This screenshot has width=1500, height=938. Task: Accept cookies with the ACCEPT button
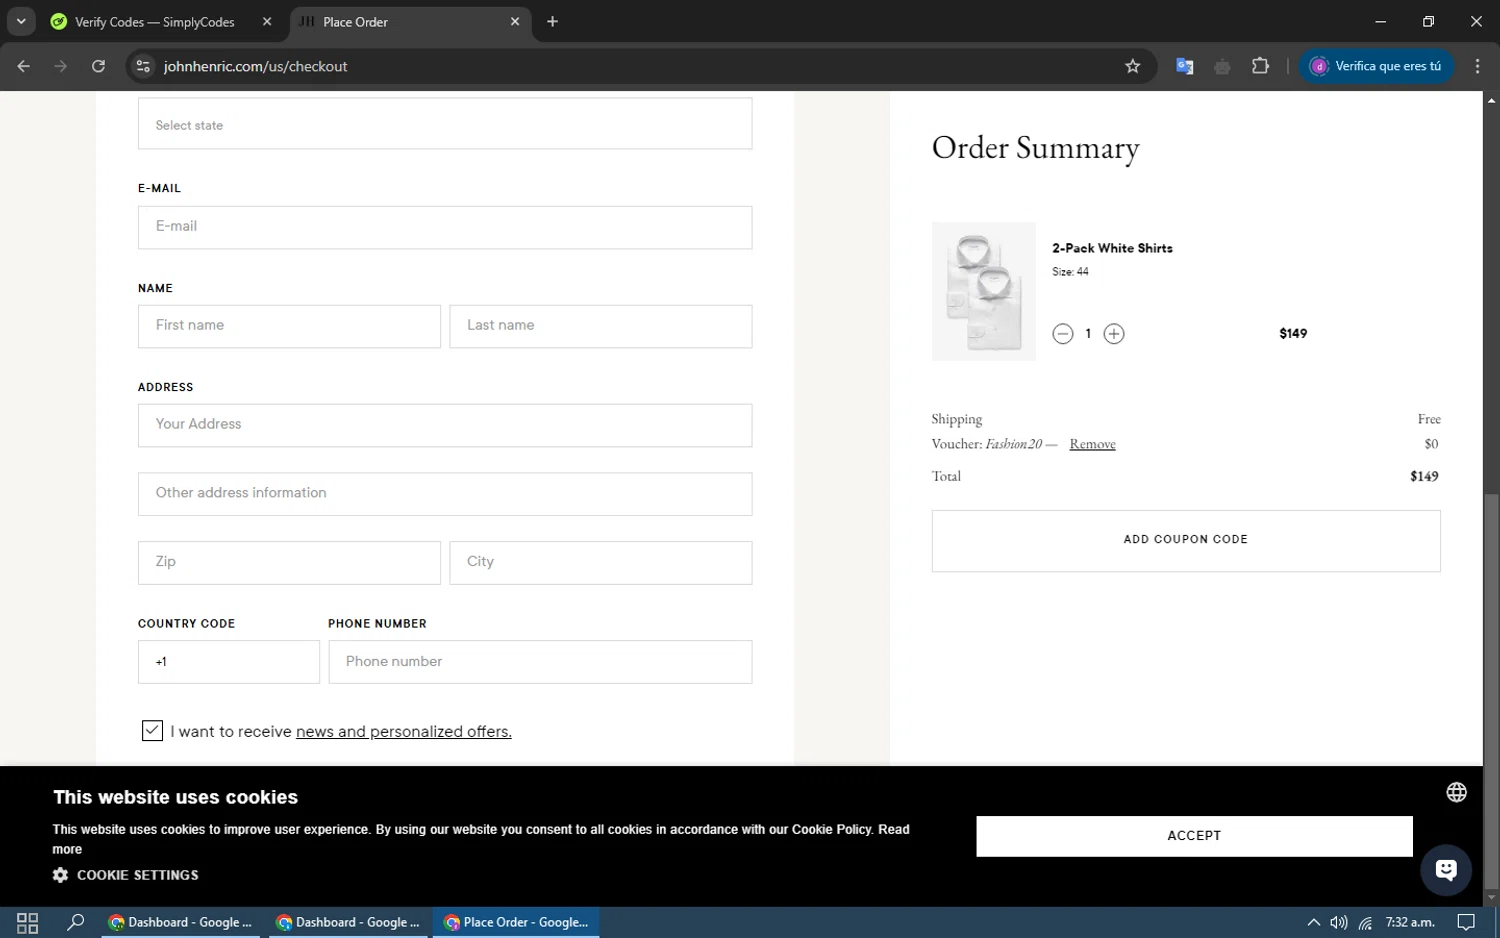(x=1194, y=836)
